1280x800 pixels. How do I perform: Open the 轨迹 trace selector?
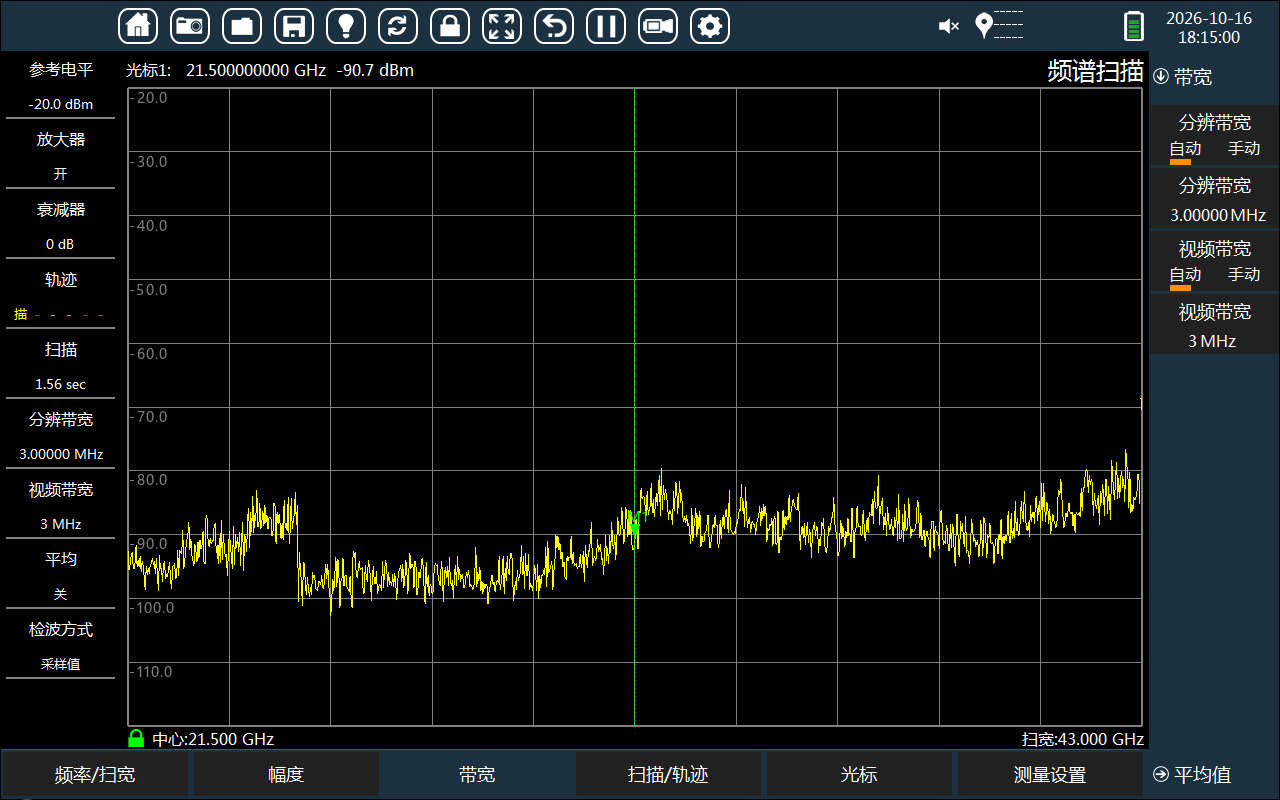pyautogui.click(x=60, y=296)
